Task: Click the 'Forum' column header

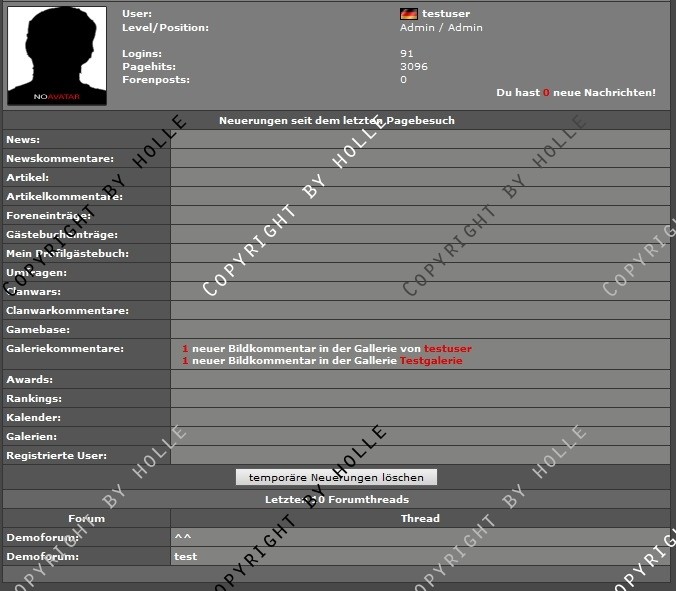Action: coord(86,518)
